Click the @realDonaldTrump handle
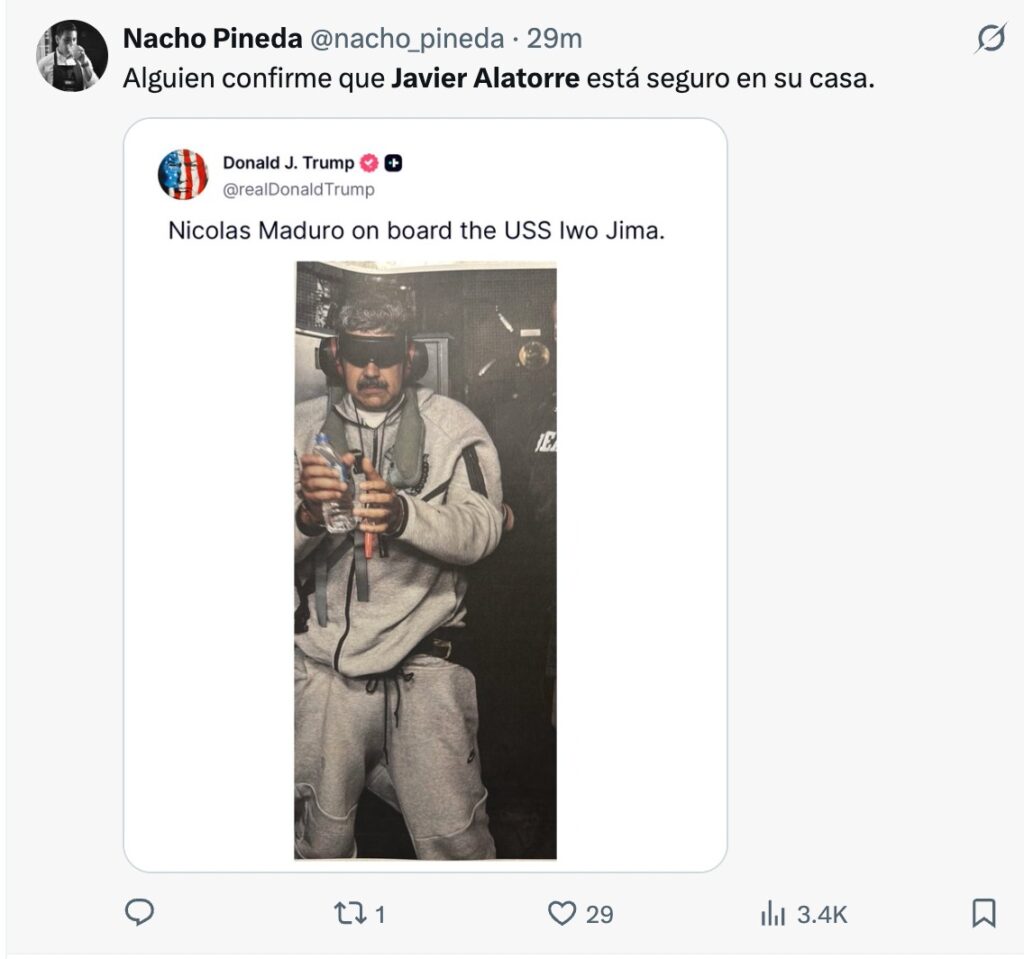The image size is (1024, 959). (299, 188)
